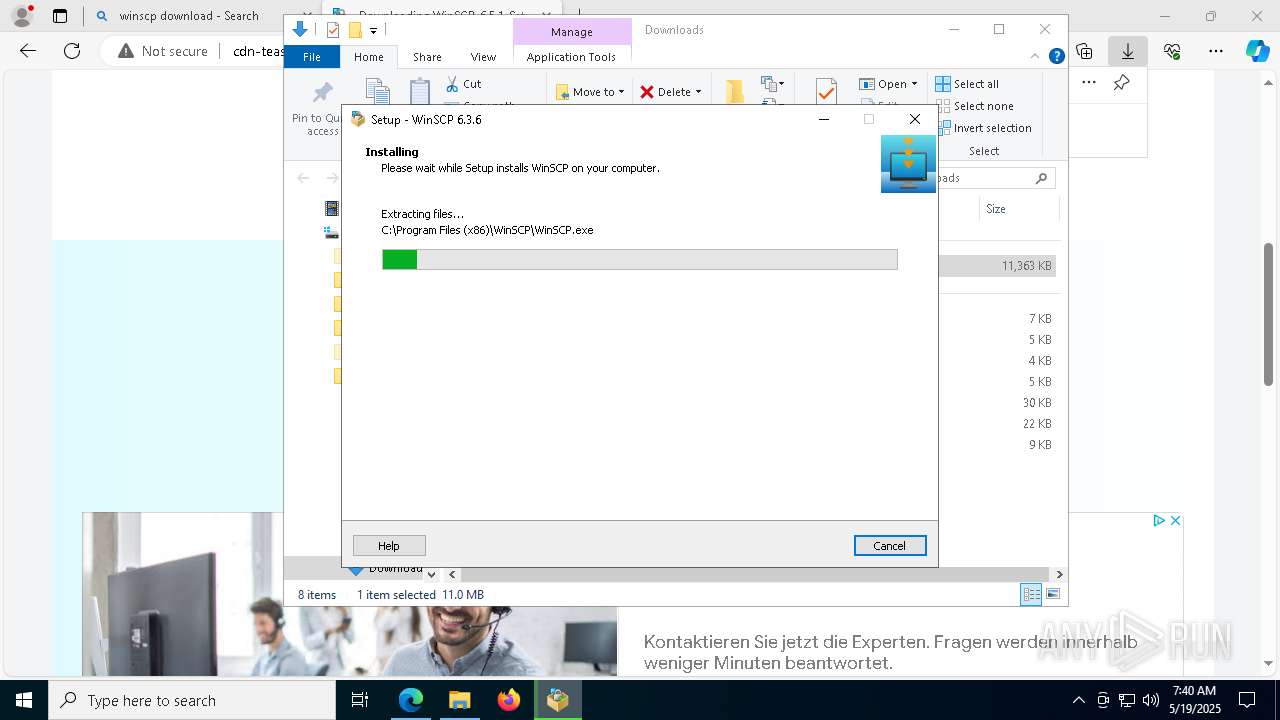Click Cut in Explorer ribbon
1280x720 pixels.
(463, 84)
